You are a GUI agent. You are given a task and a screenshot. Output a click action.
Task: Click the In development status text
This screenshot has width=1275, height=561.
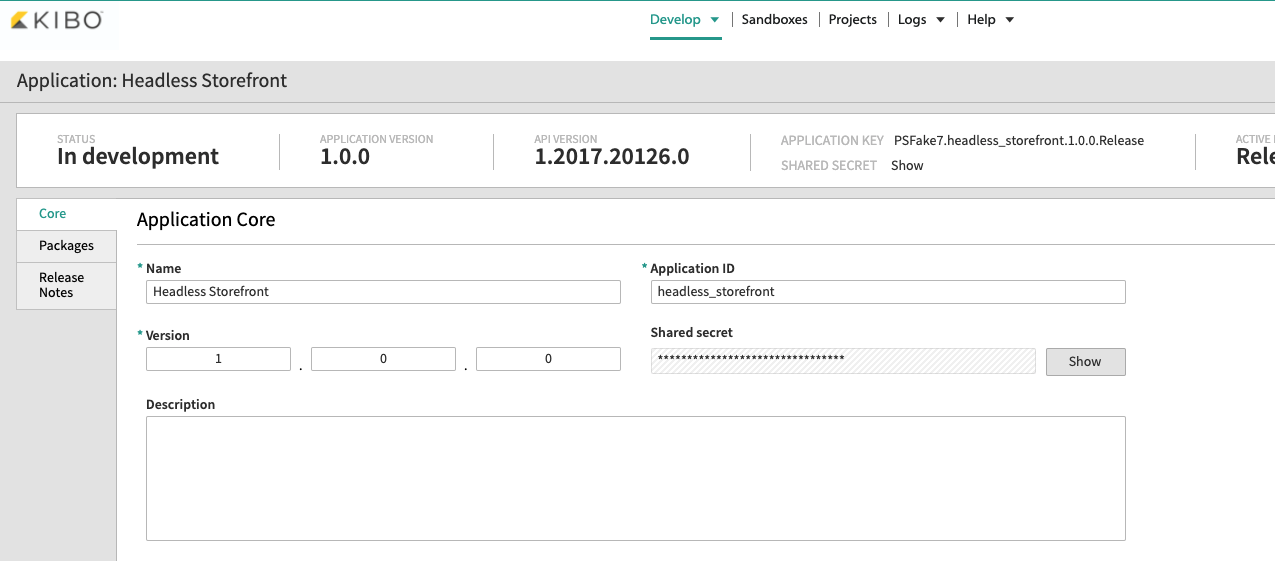click(138, 157)
